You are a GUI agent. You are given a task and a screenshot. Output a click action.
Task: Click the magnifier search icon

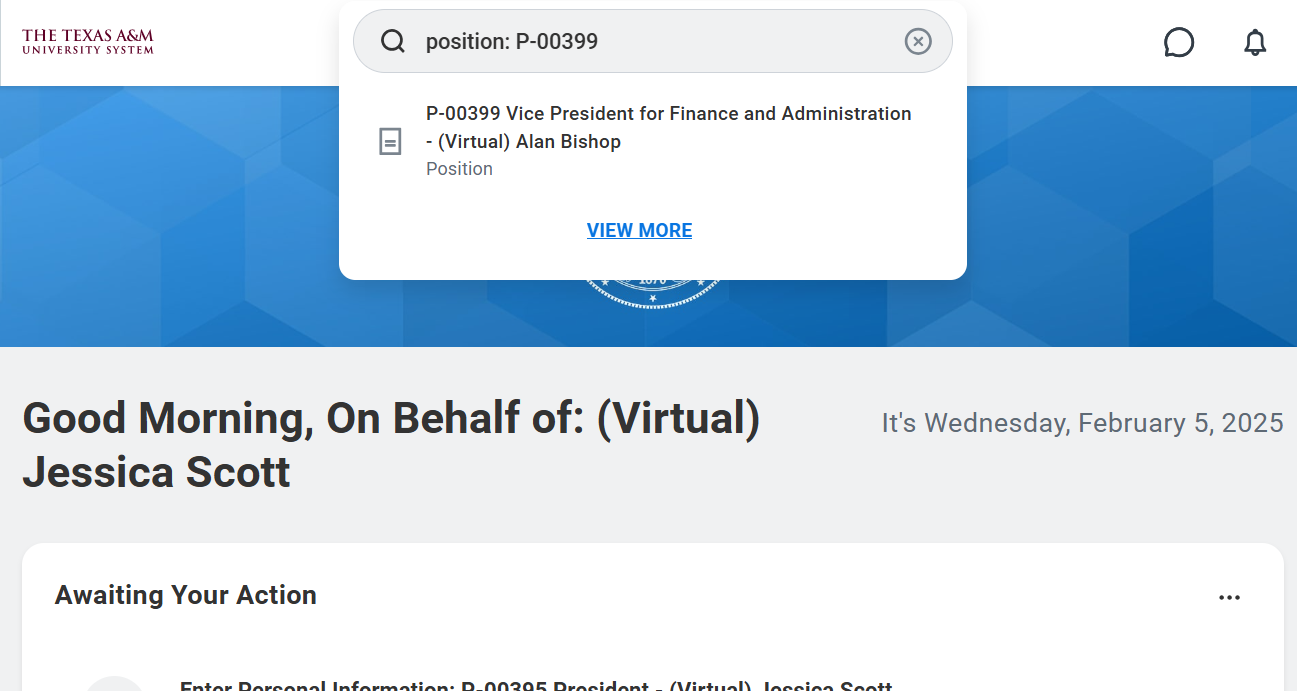click(x=393, y=41)
